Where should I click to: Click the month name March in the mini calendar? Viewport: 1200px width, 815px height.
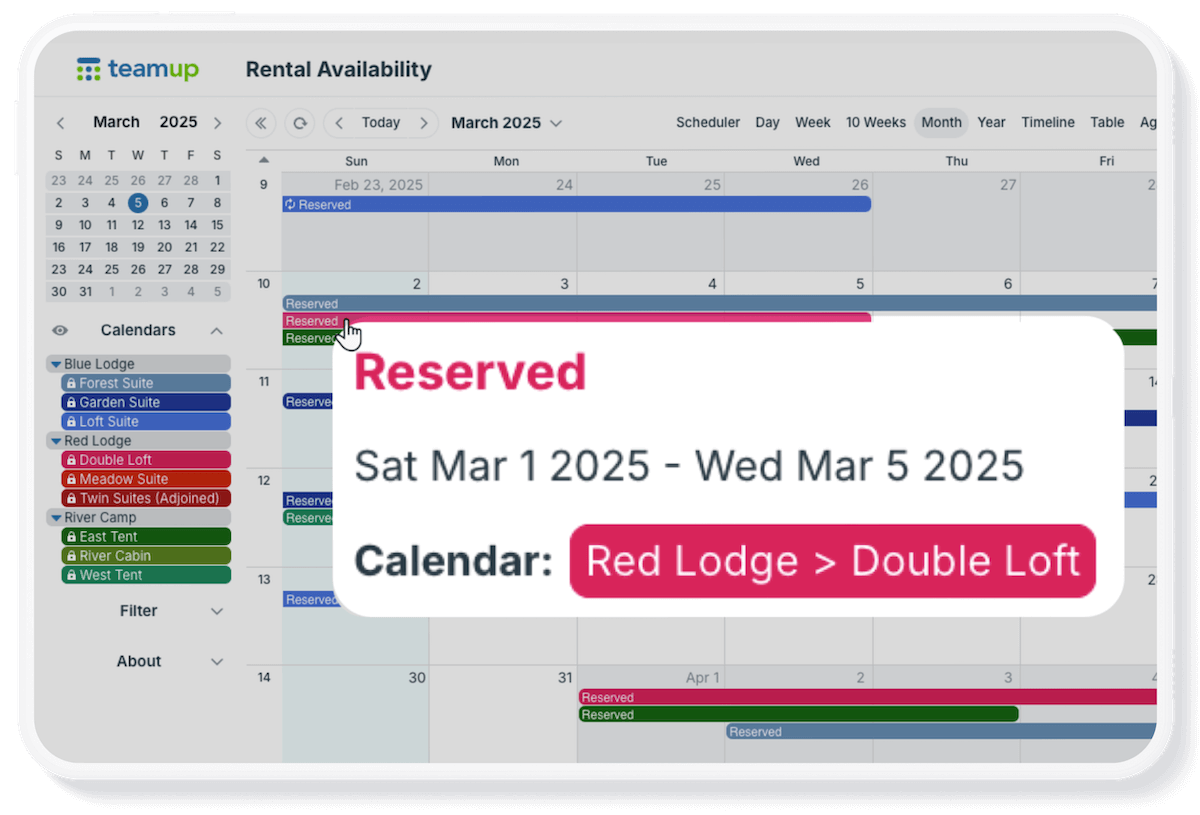pos(116,122)
